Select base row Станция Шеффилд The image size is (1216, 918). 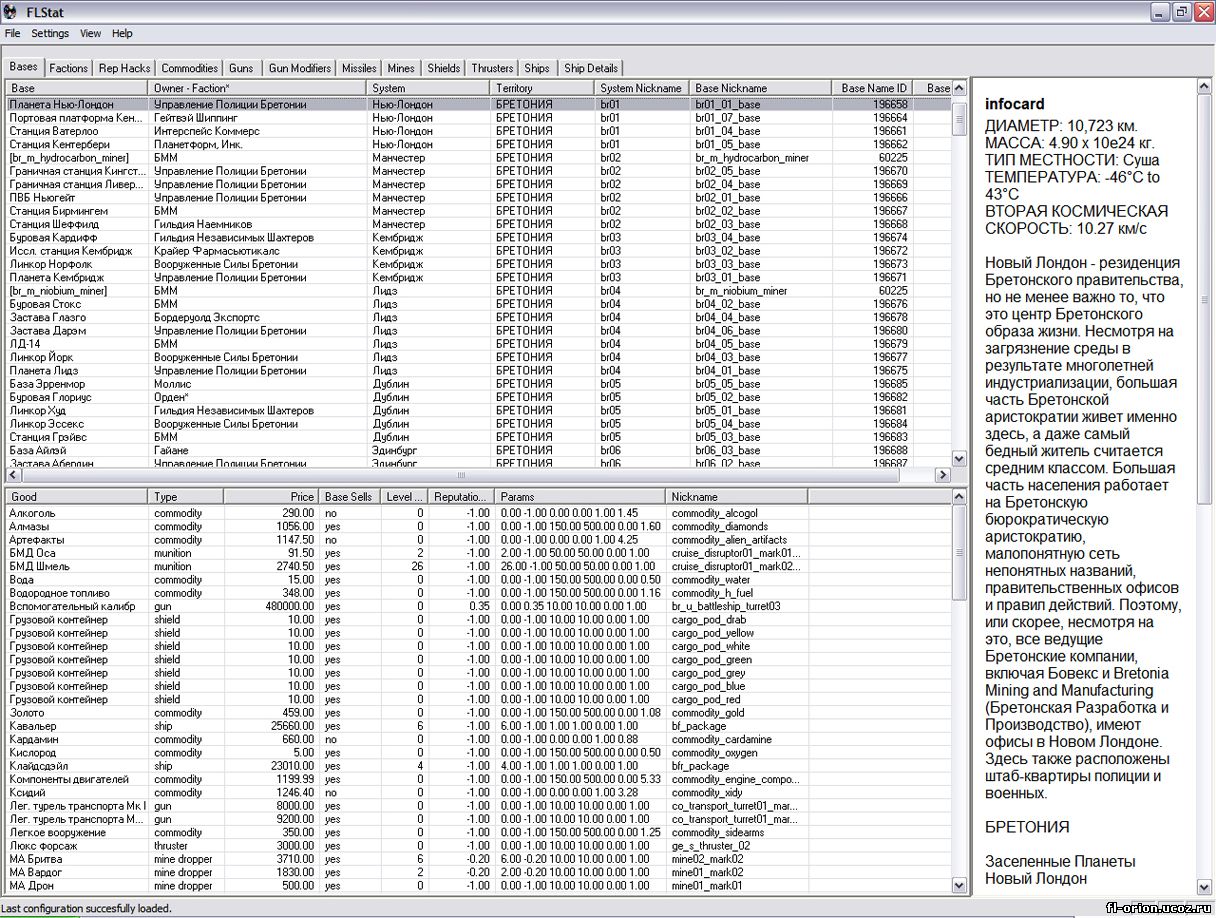pyautogui.click(x=478, y=224)
